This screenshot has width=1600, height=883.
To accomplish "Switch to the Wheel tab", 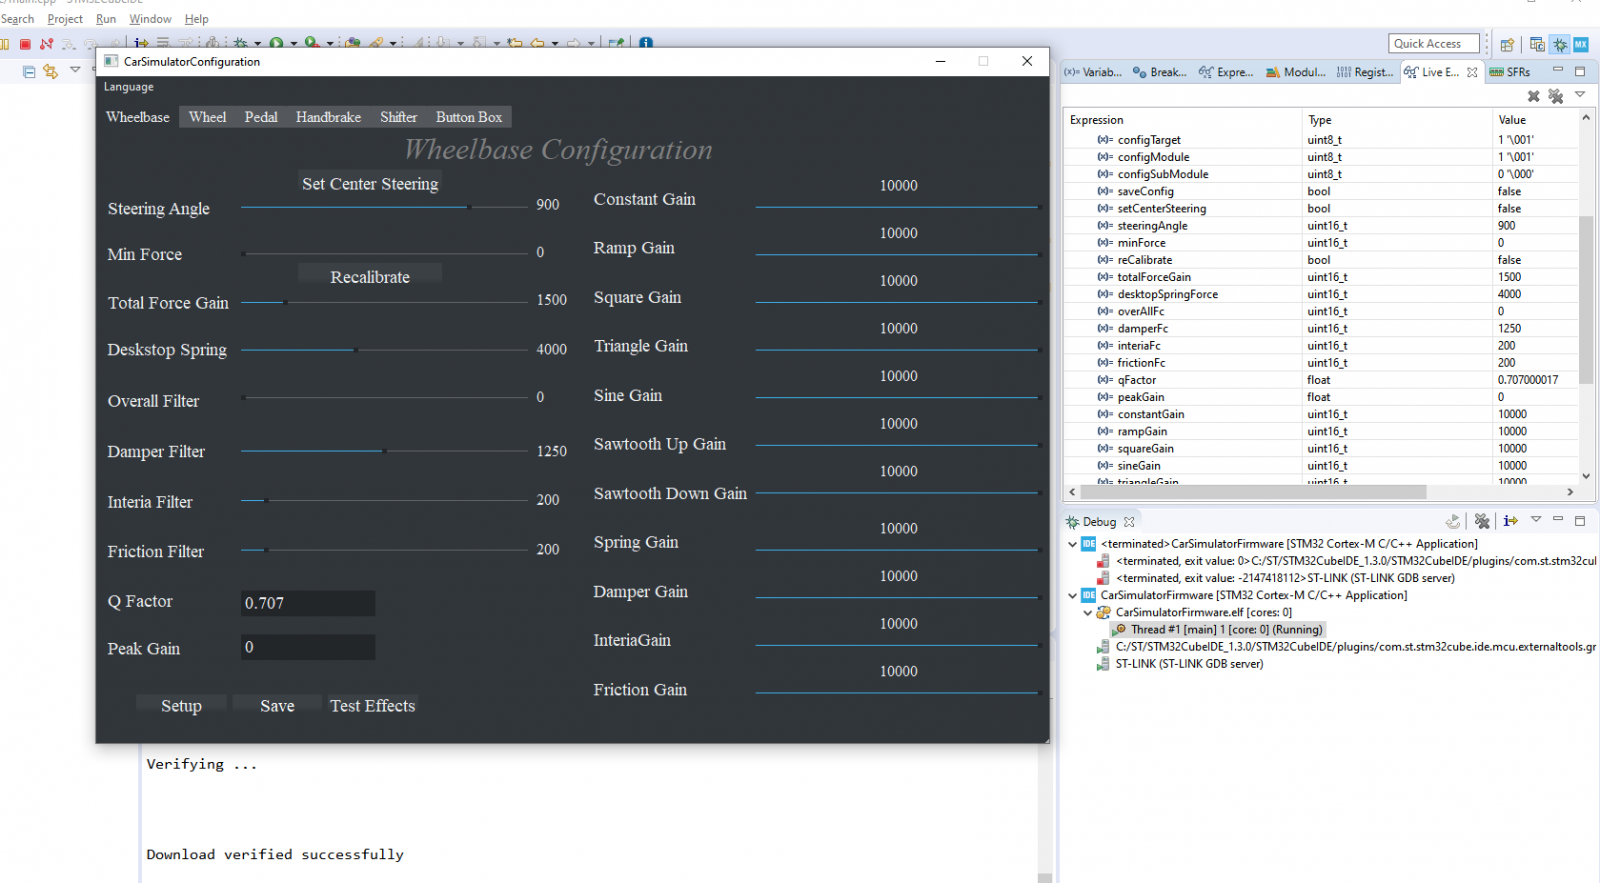I will (x=207, y=117).
